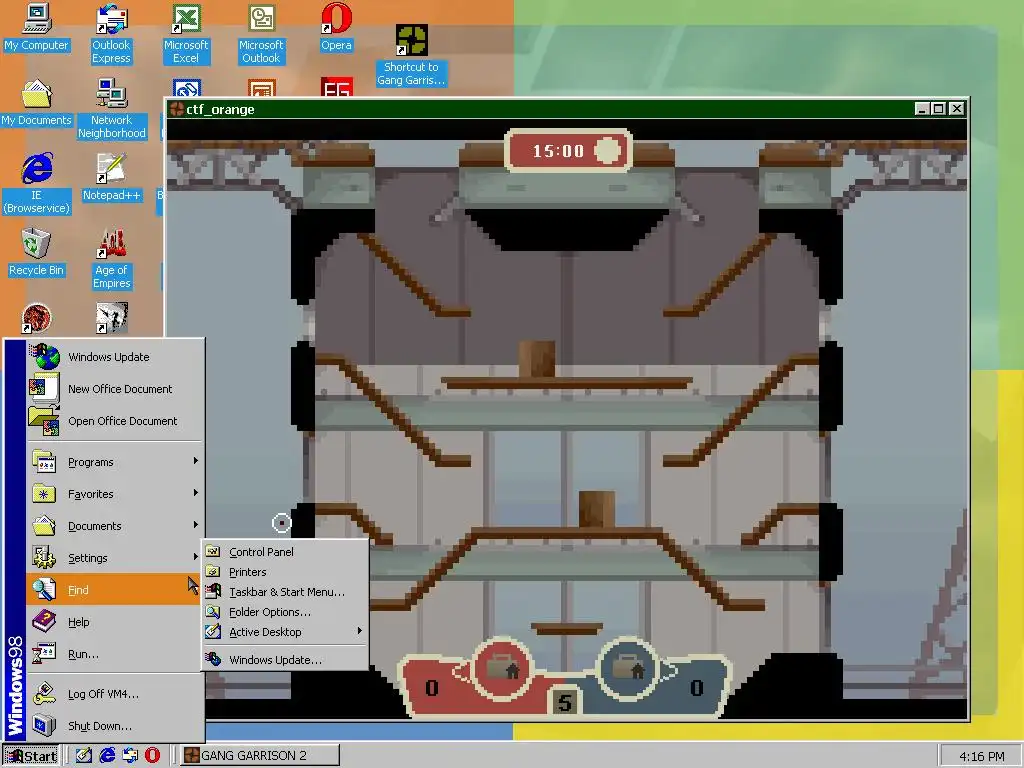
Task: Expand the Documents submenu
Action: (116, 526)
